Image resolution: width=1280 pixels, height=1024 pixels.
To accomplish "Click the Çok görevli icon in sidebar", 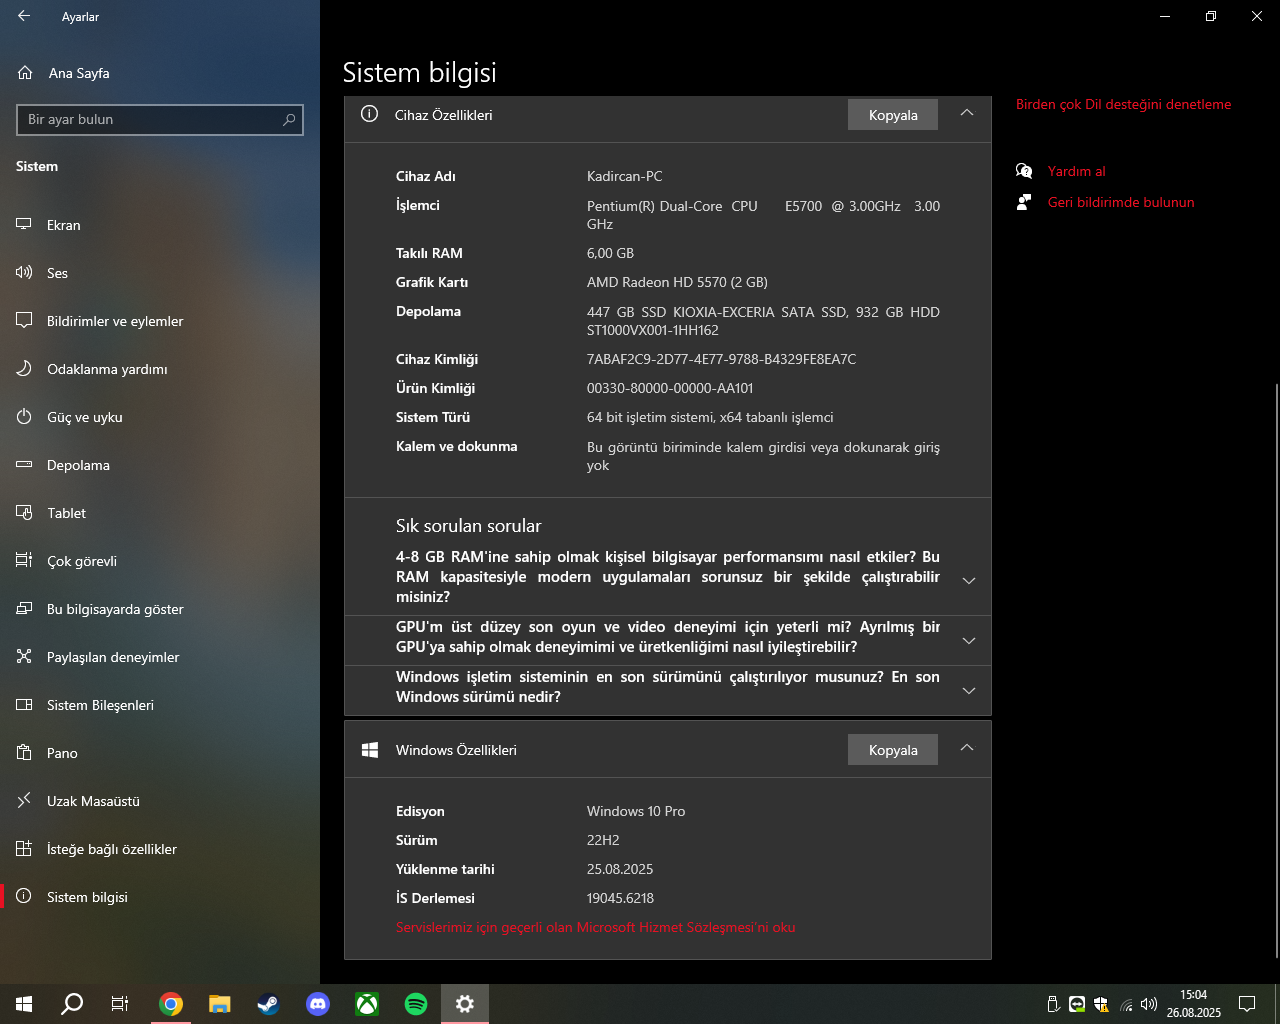I will pyautogui.click(x=24, y=561).
